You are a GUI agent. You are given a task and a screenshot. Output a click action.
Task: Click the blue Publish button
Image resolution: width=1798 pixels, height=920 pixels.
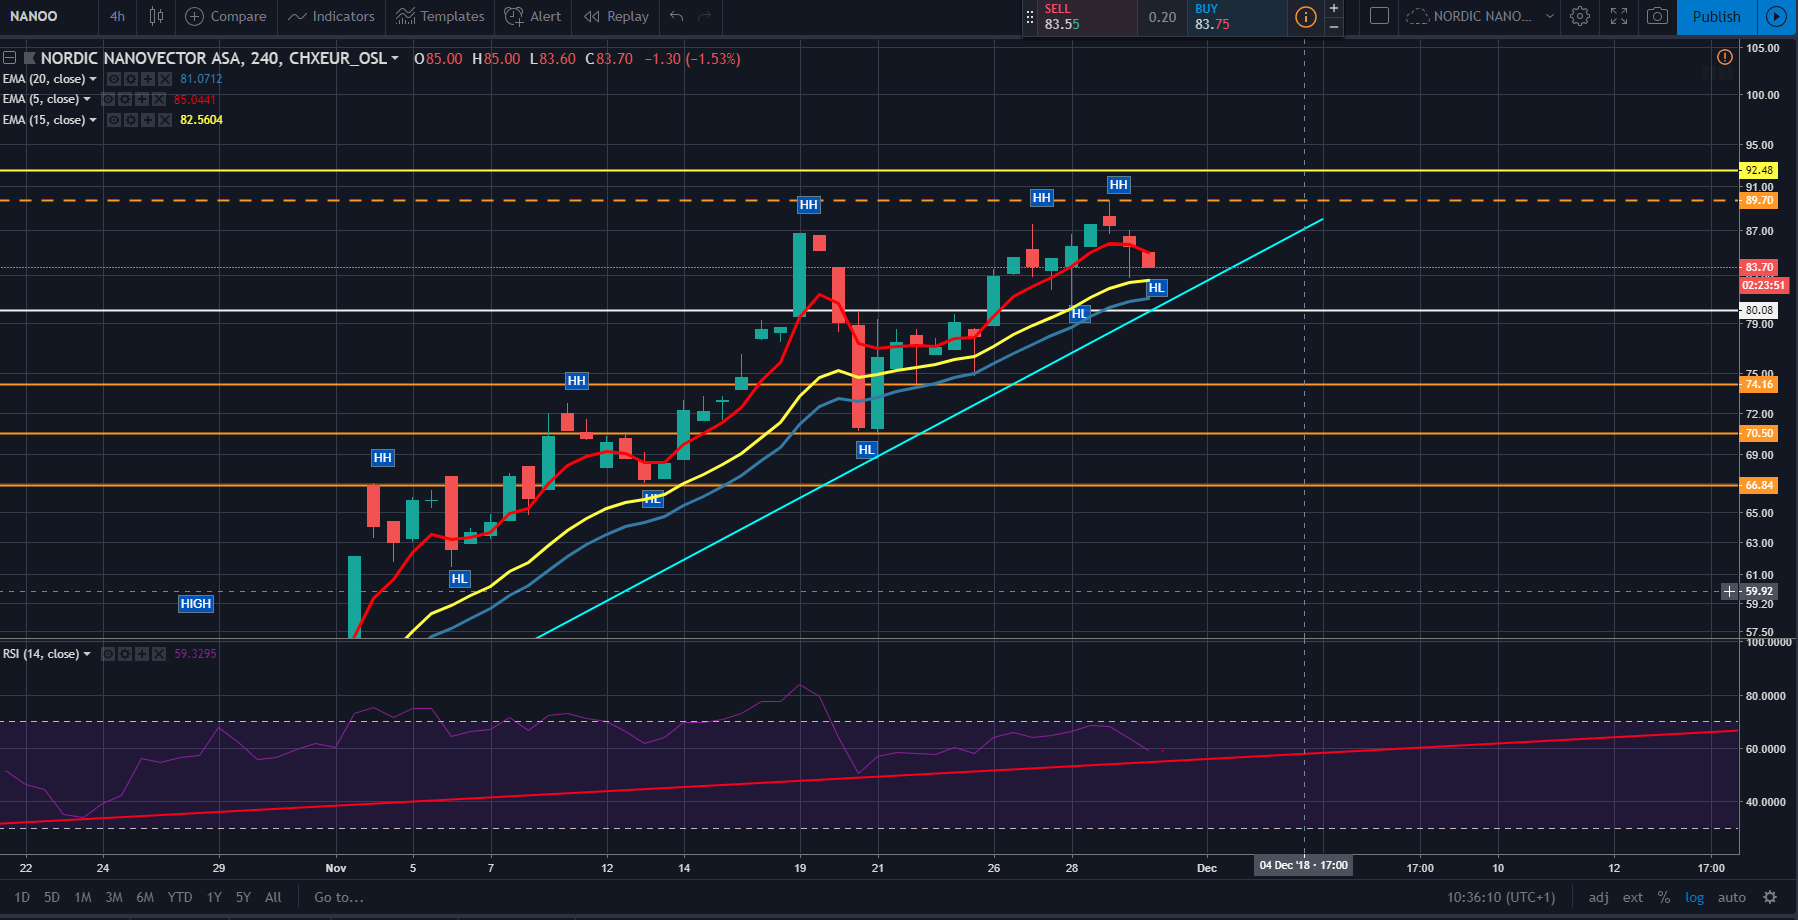tap(1716, 16)
